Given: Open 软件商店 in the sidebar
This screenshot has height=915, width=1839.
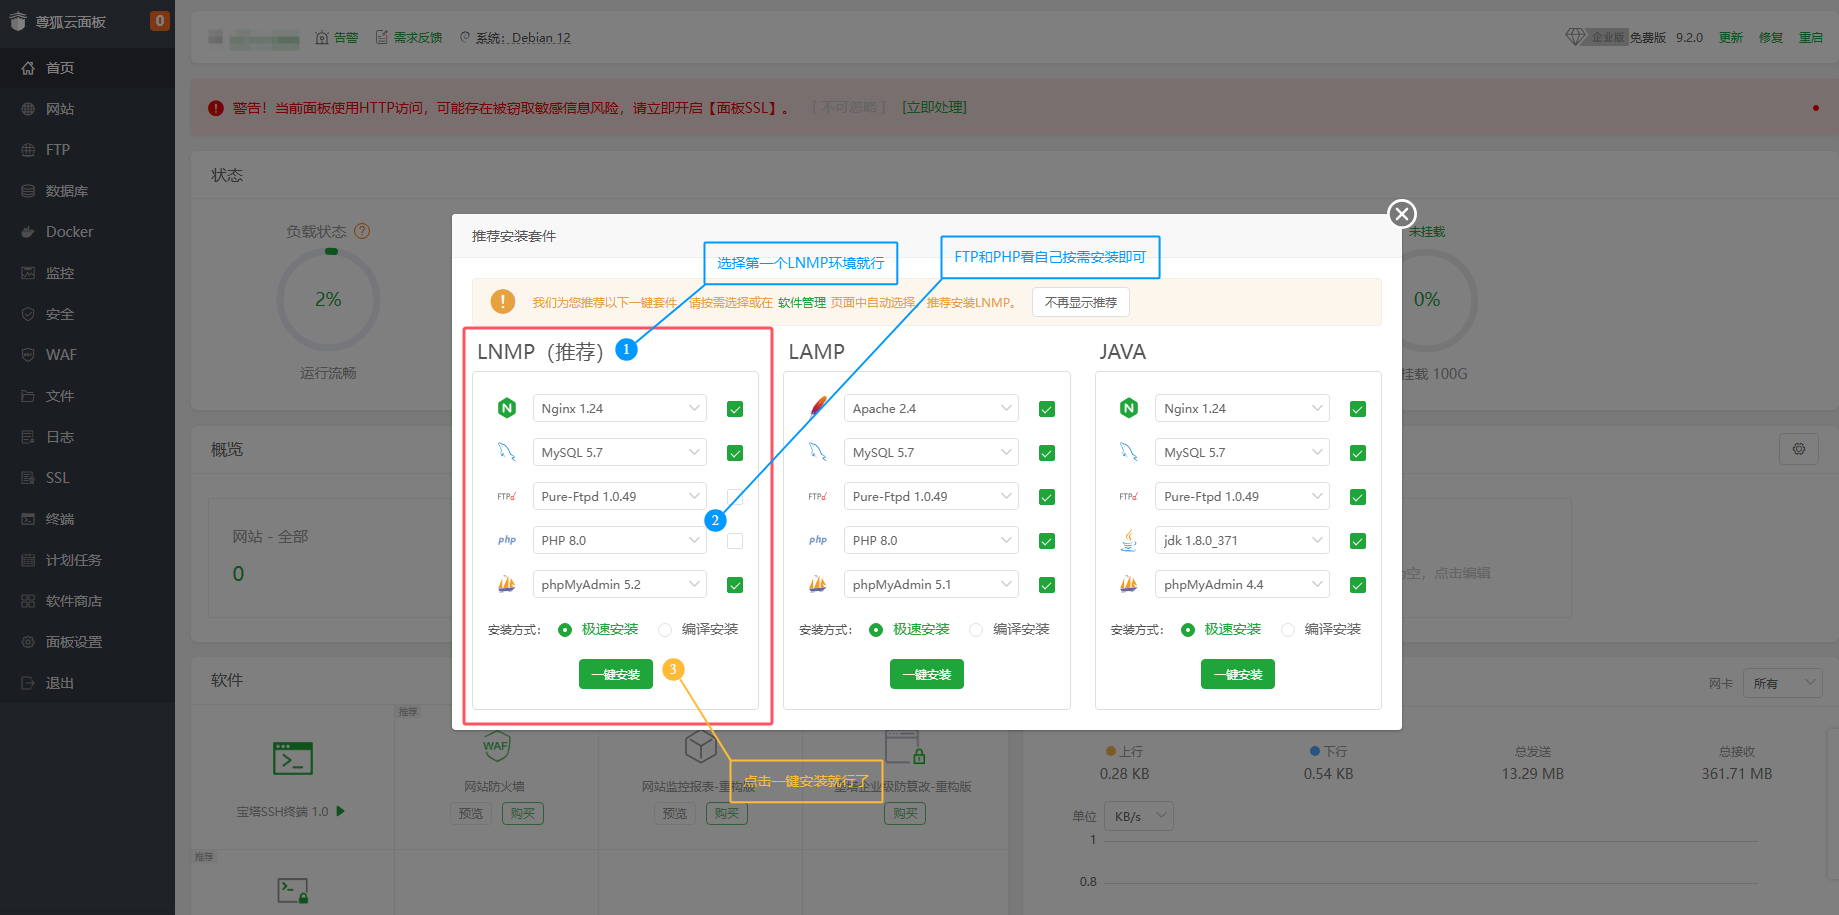Looking at the screenshot, I should tap(74, 601).
